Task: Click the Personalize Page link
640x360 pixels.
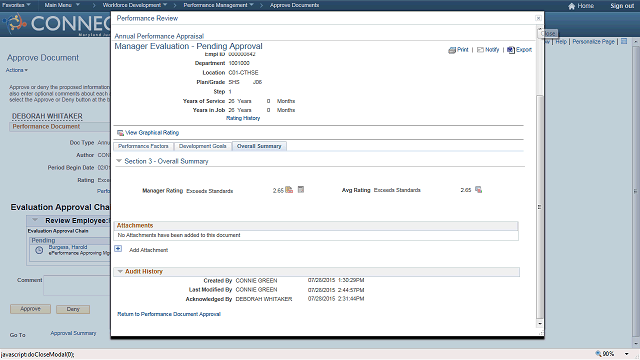Action: click(x=593, y=42)
